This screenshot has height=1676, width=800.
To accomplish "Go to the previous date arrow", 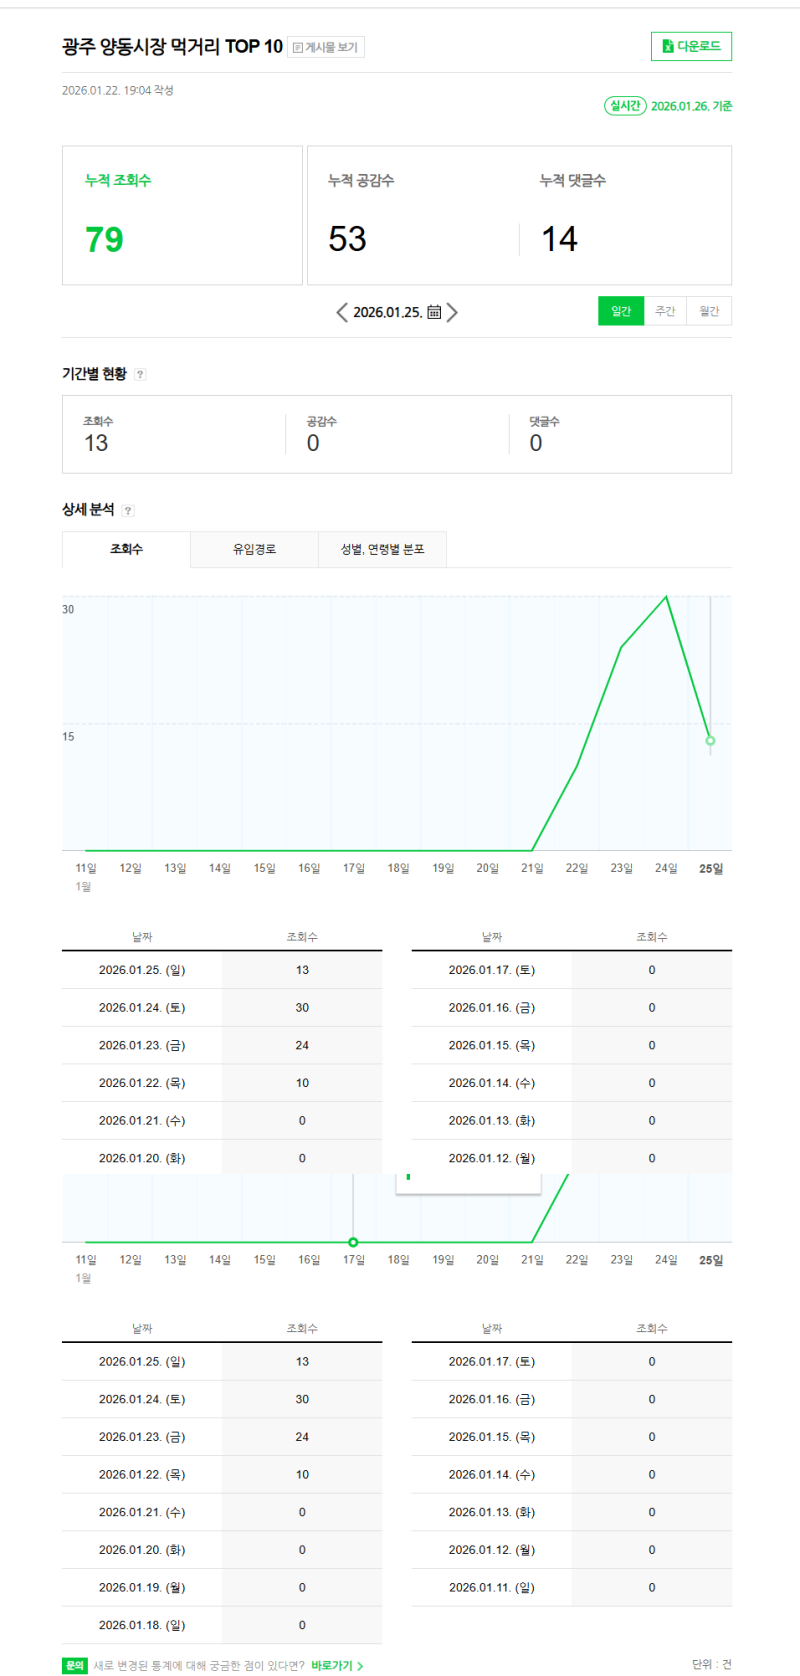I will point(342,312).
